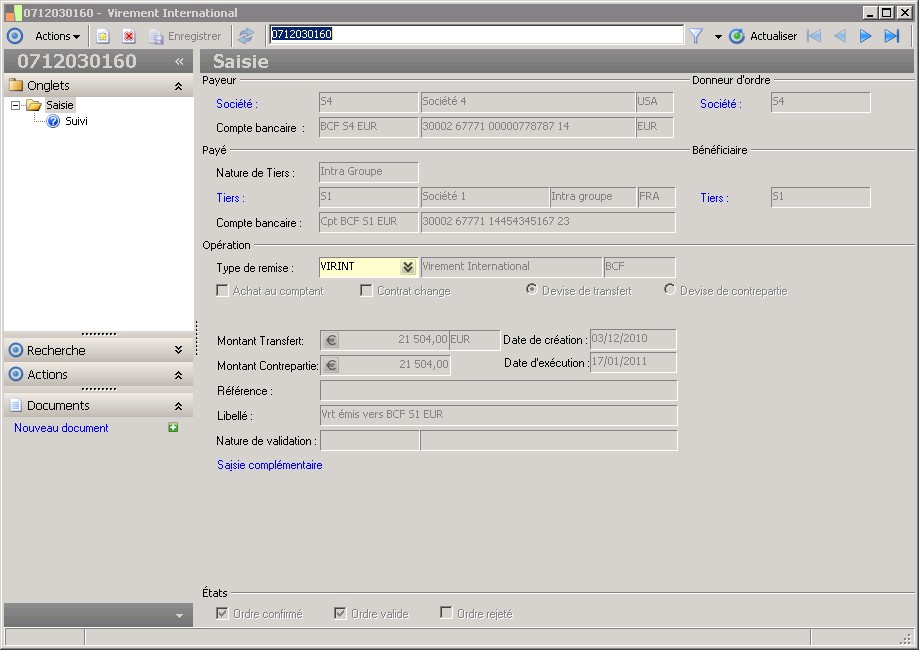Open the filter dropdown arrow
The image size is (919, 650).
(x=718, y=37)
